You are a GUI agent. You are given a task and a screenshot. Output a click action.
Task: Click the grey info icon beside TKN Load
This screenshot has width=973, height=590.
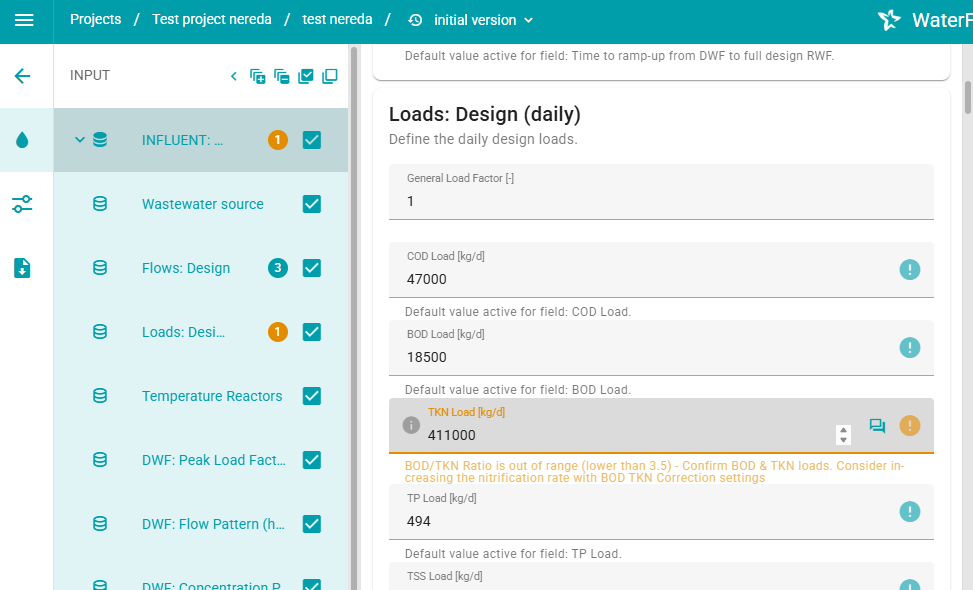411,426
